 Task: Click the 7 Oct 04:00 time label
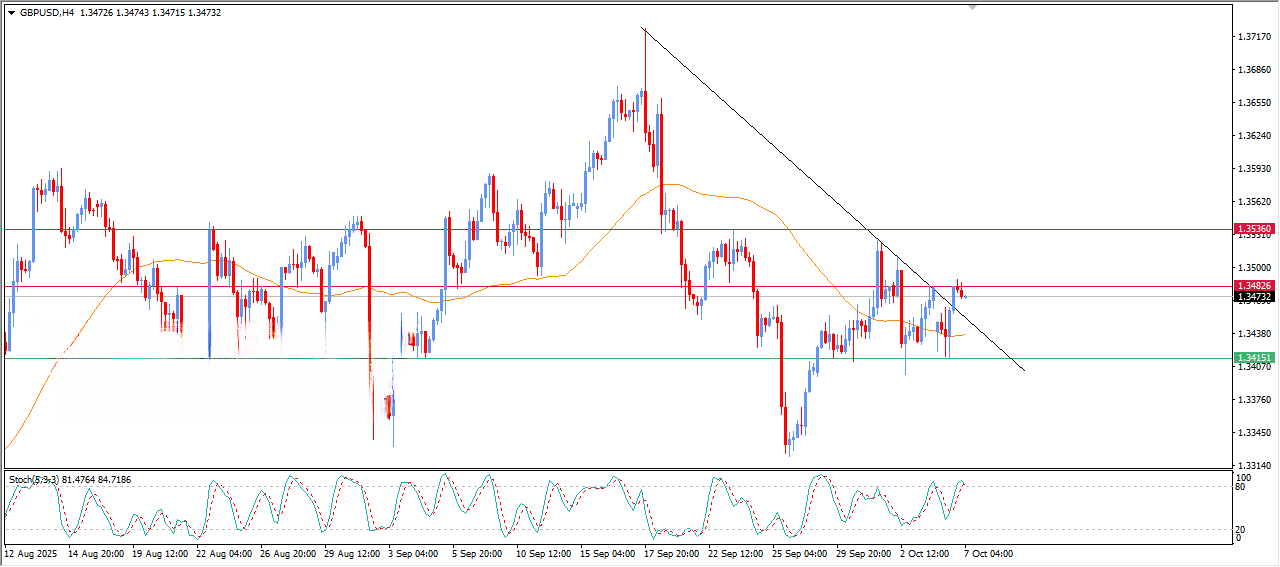click(988, 553)
